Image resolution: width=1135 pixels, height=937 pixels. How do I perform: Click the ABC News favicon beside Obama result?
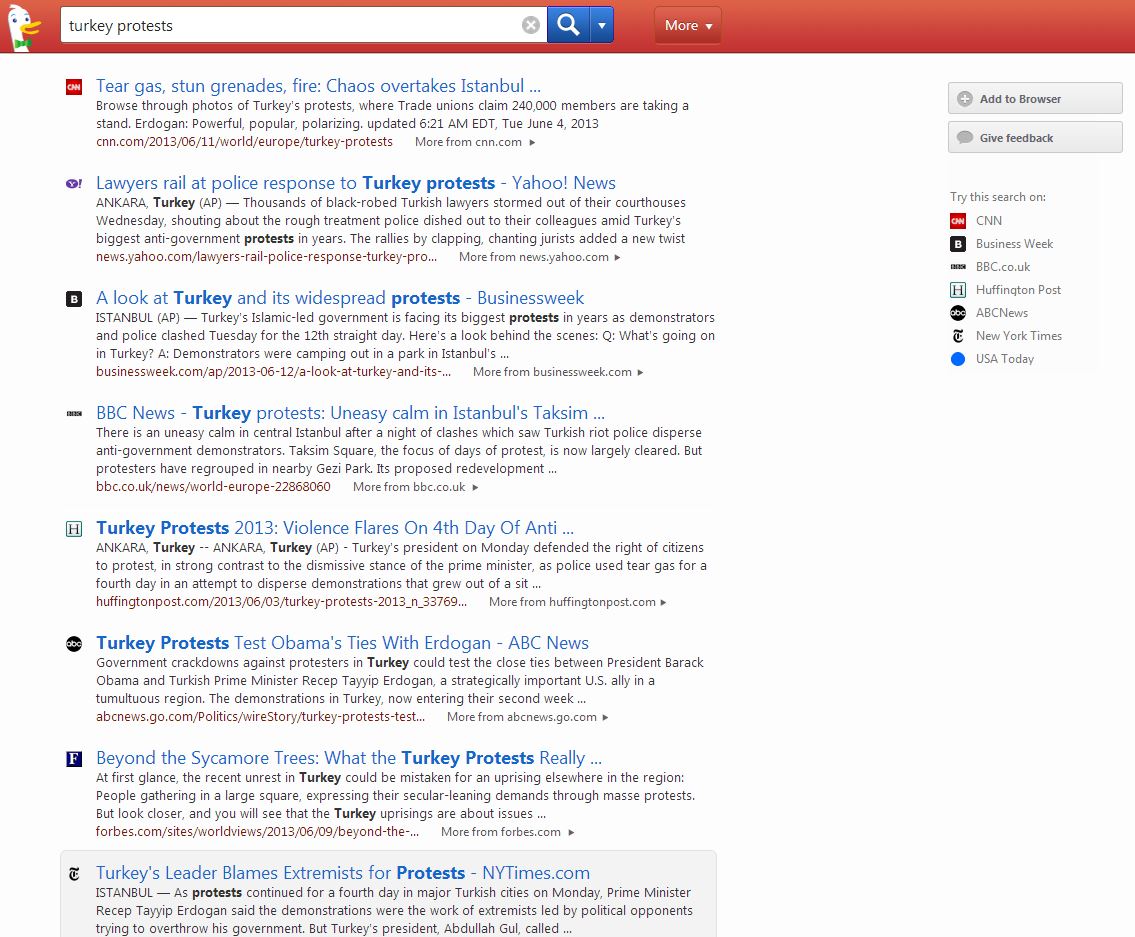point(74,644)
